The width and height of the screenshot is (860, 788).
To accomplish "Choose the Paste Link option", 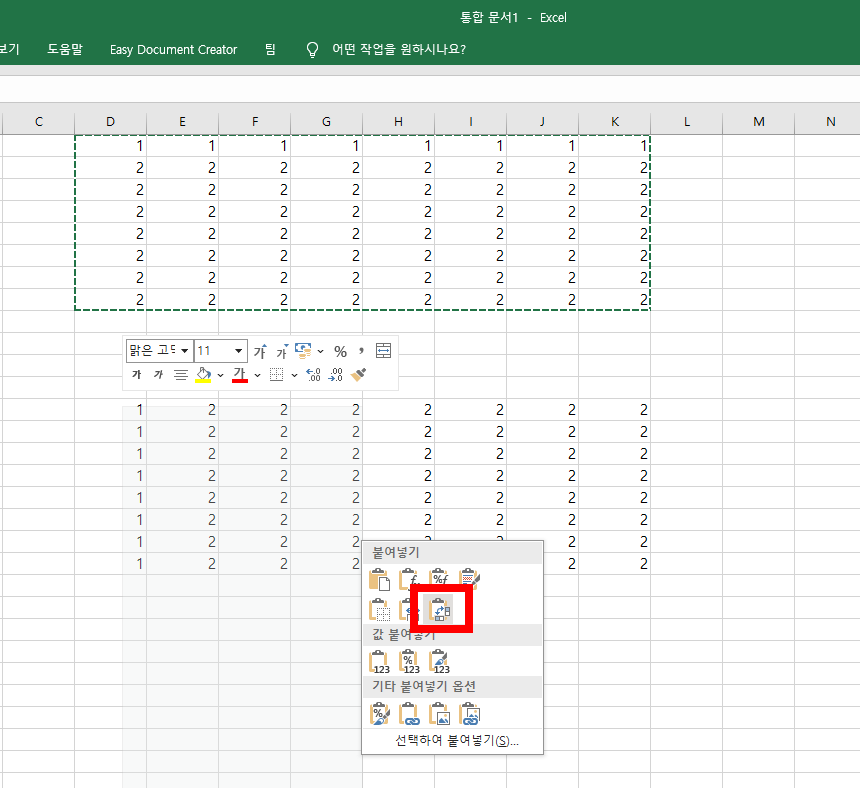I will pyautogui.click(x=410, y=714).
